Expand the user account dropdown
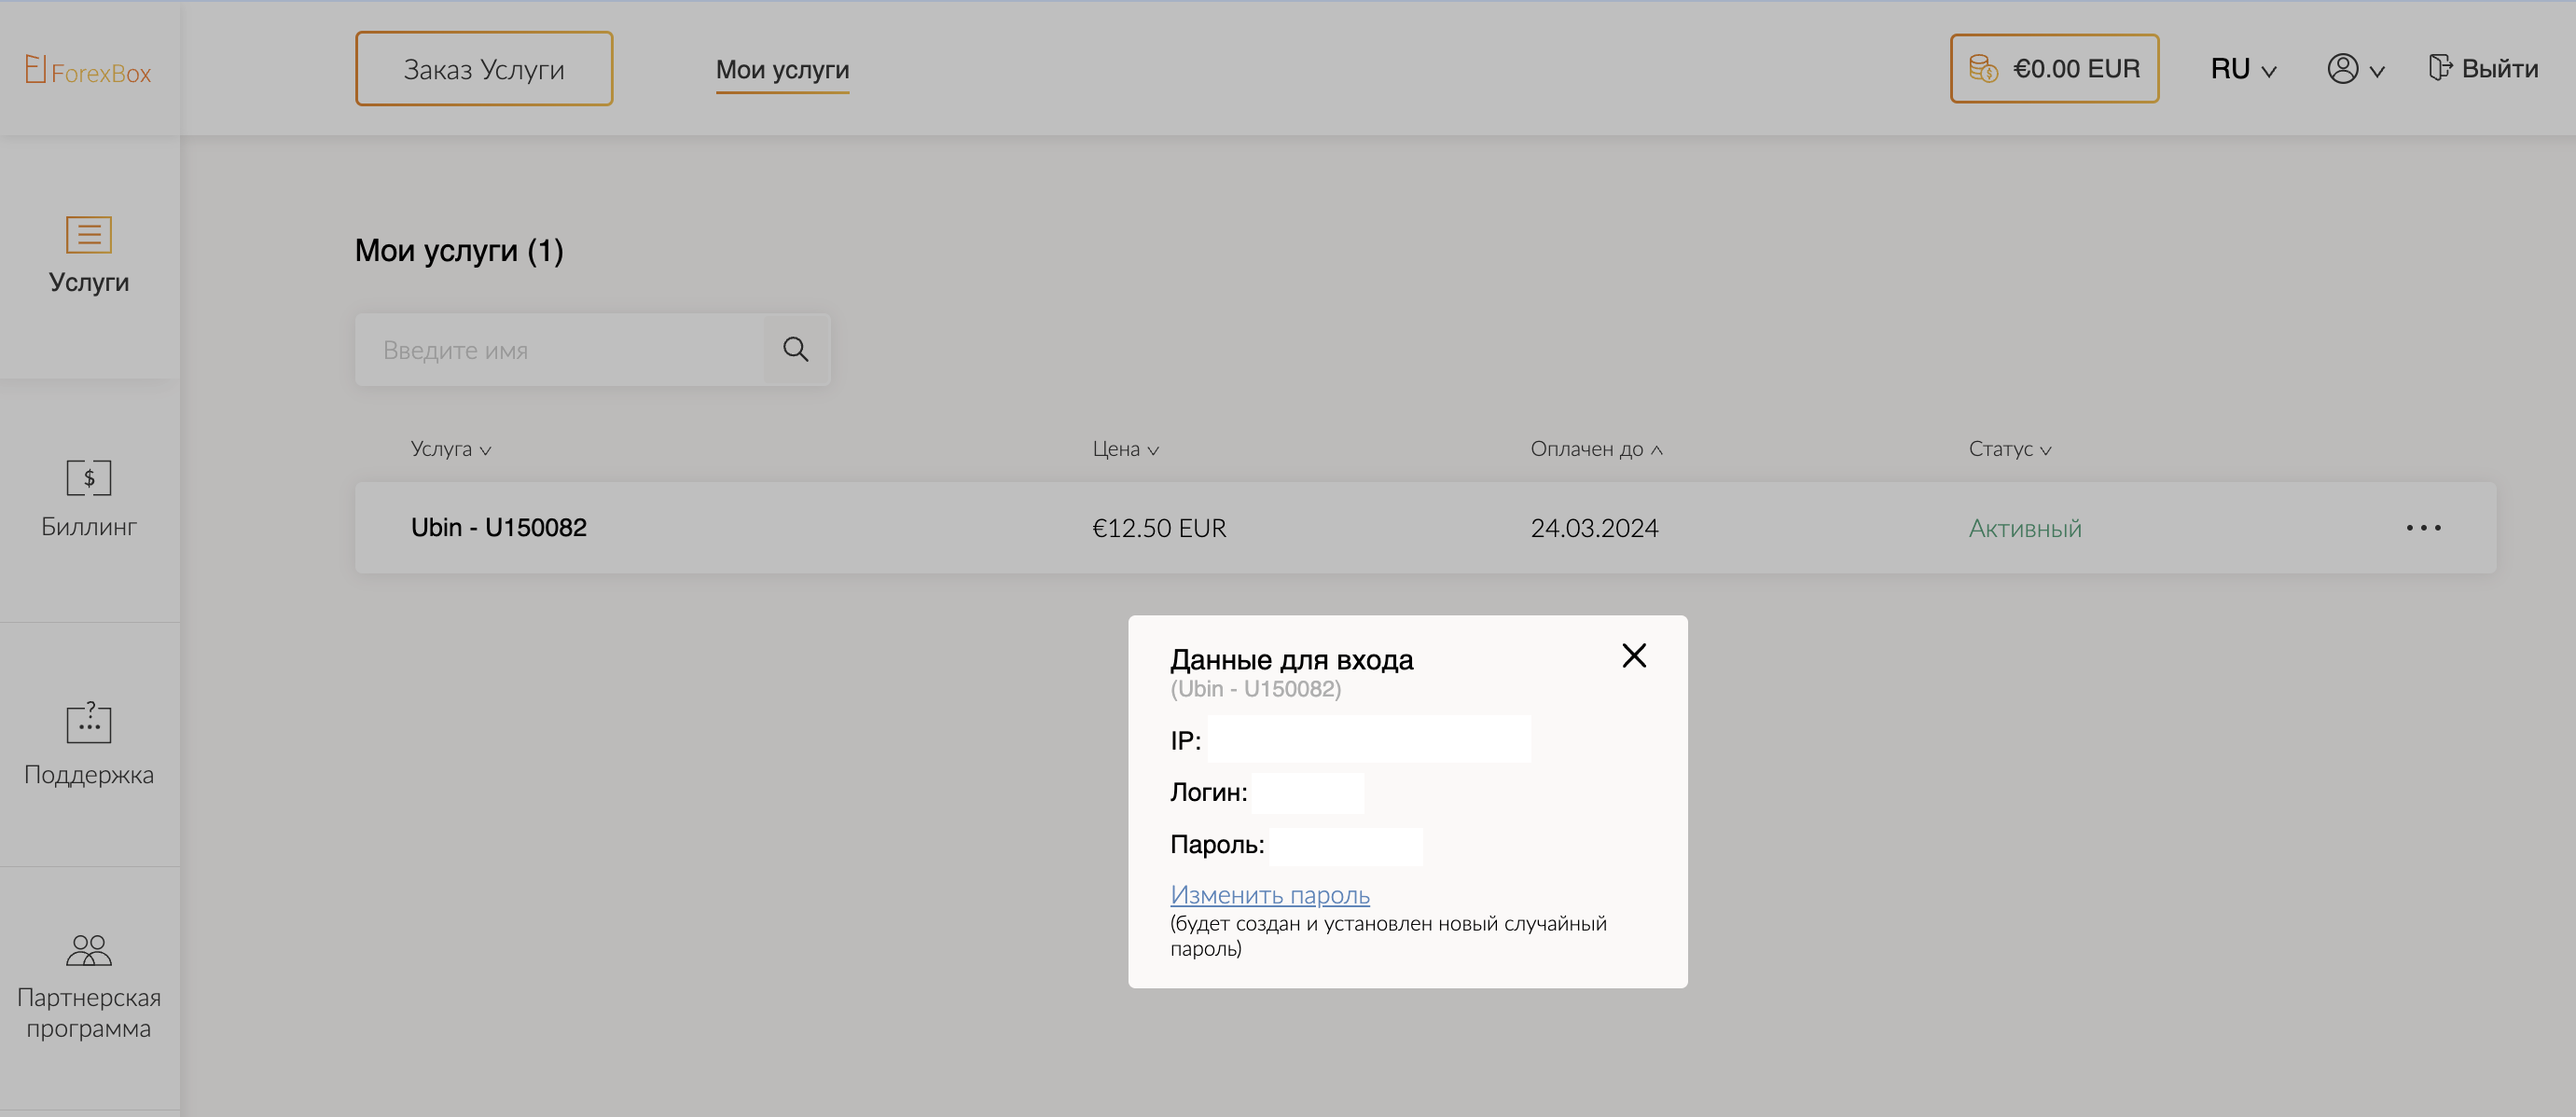The width and height of the screenshot is (2576, 1117). pos(2355,69)
